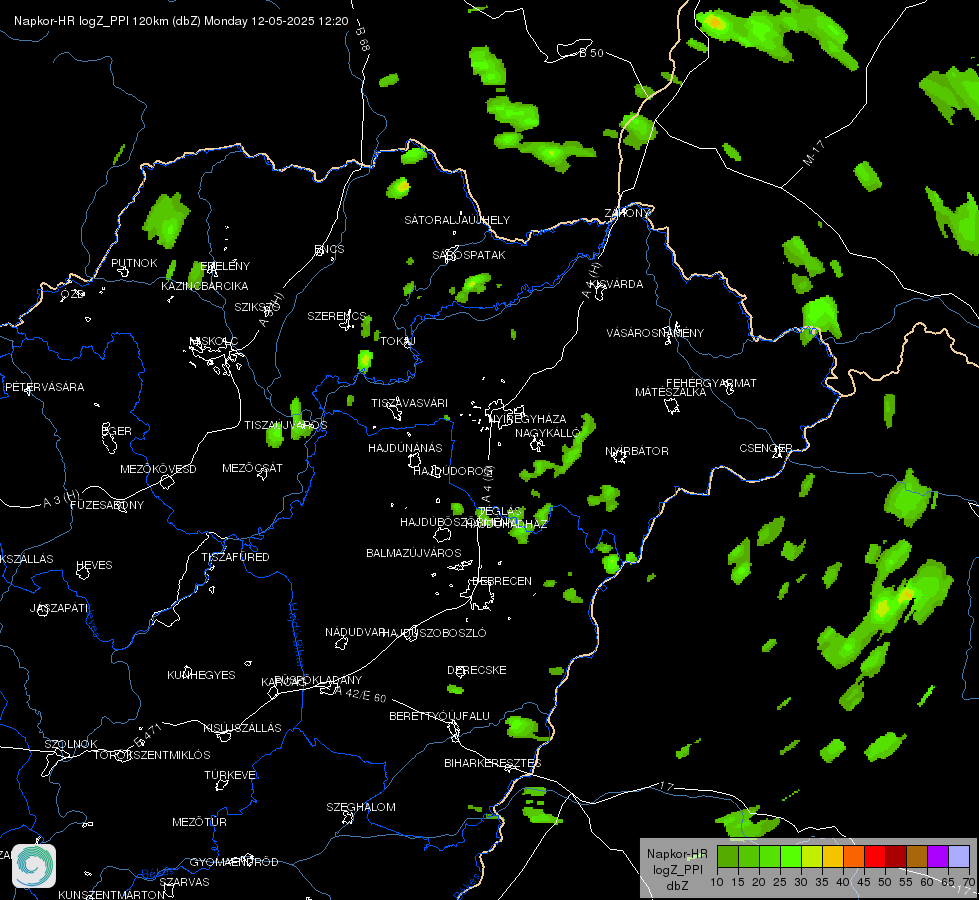This screenshot has width=979, height=900.
Task: Select the SZOLNOK city label
Action: 71,744
